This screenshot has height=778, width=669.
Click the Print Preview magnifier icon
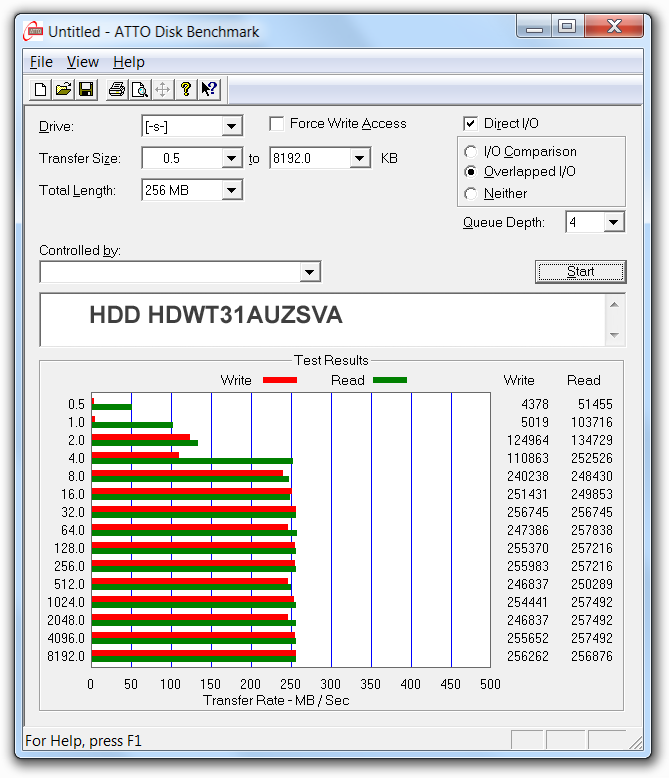click(140, 90)
